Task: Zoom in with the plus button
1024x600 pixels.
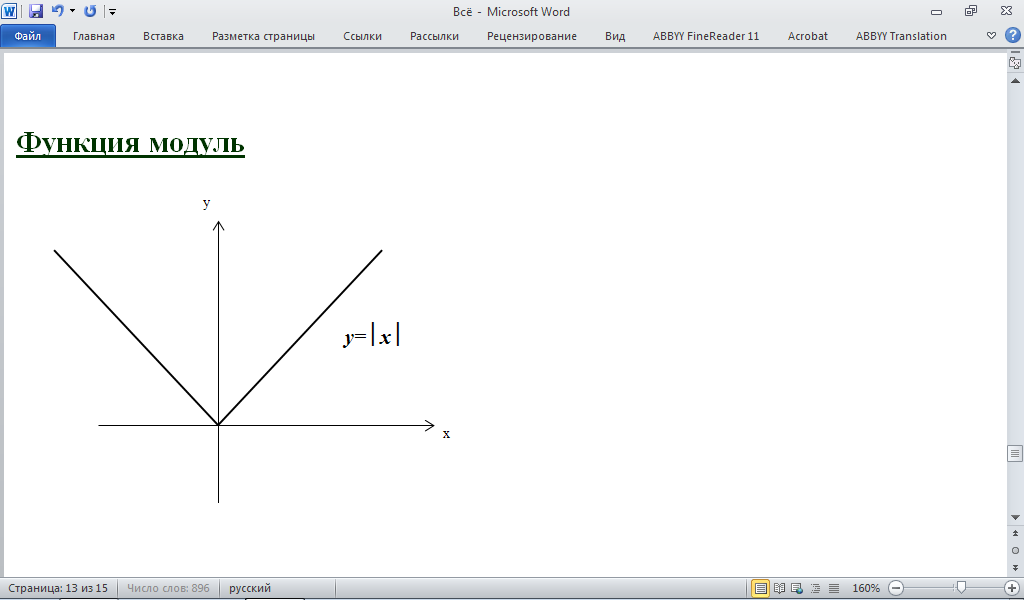Action: pos(1012,588)
